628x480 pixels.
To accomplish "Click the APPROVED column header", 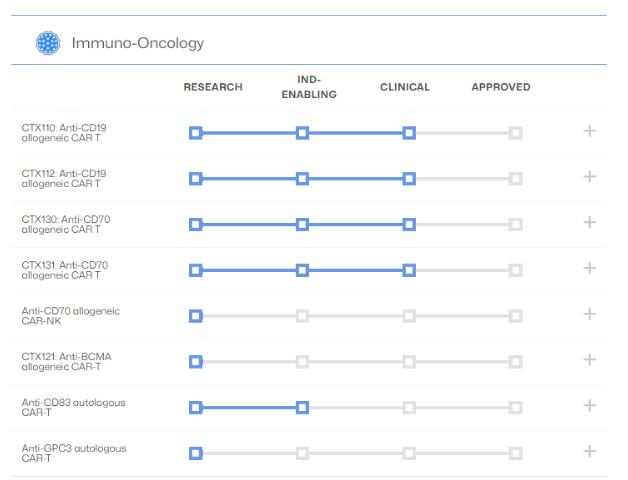I will (x=501, y=87).
